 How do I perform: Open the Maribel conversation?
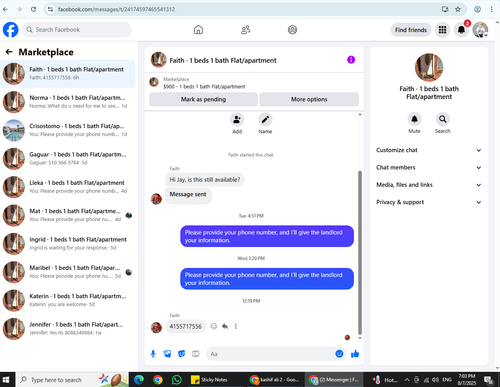[x=68, y=272]
